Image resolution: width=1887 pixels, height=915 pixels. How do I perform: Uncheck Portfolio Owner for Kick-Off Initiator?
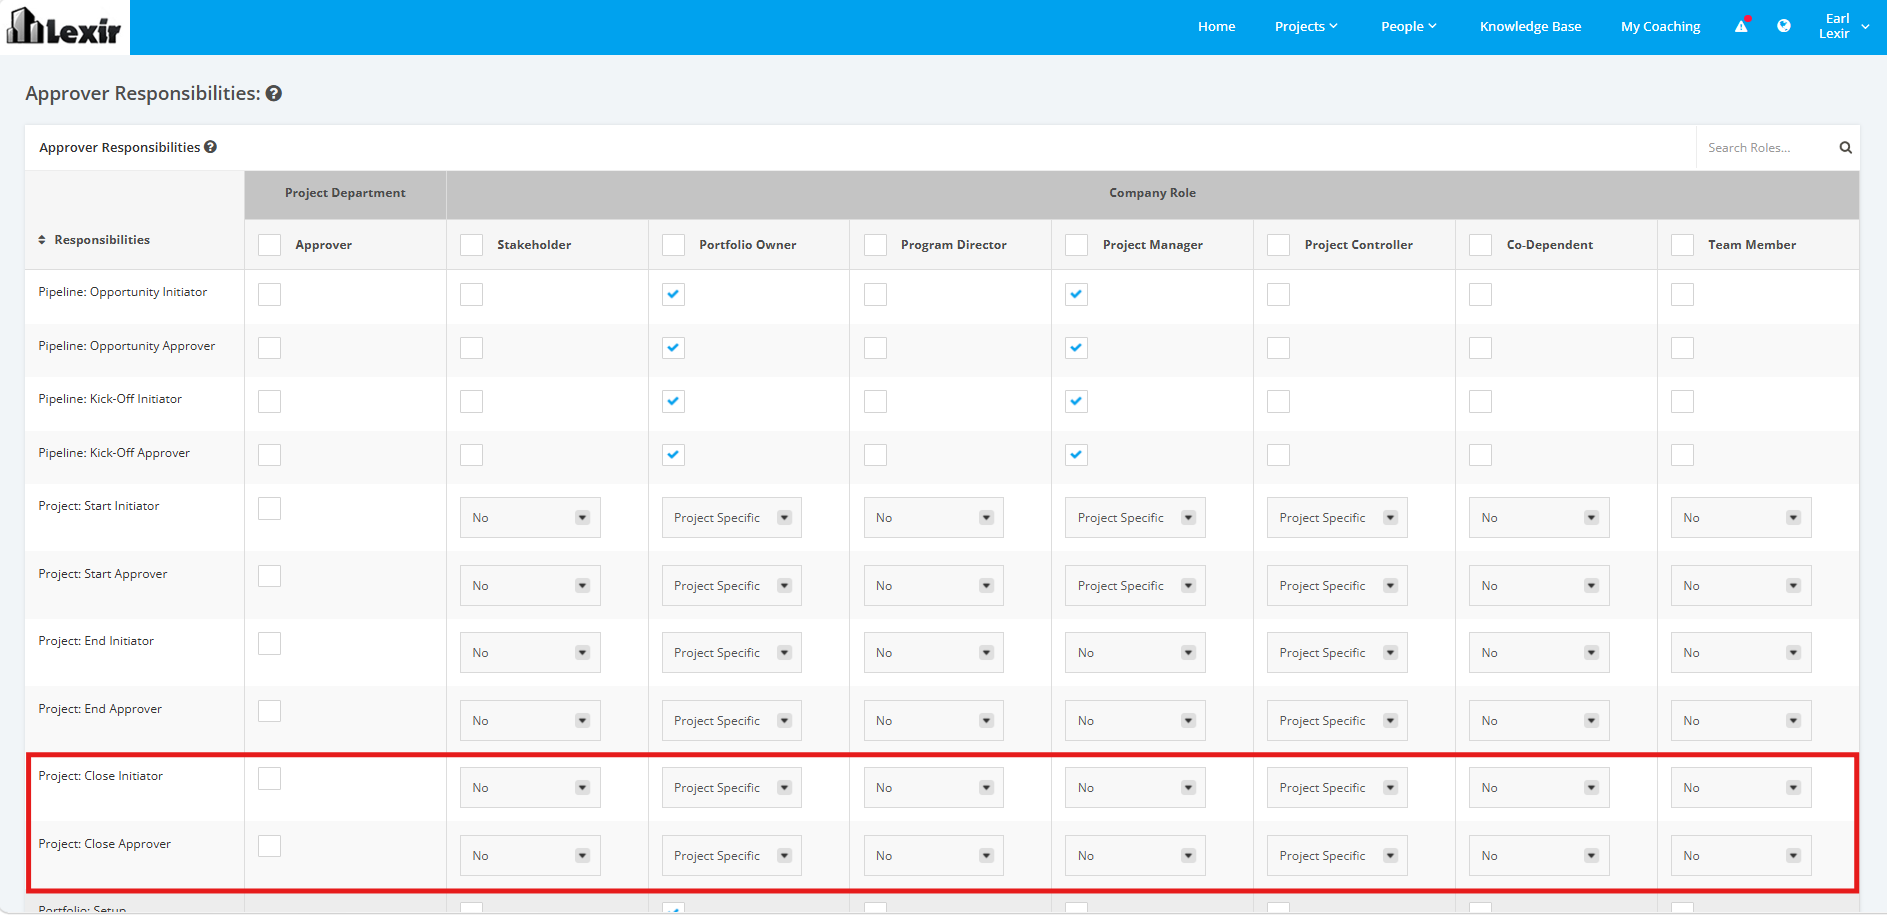674,401
